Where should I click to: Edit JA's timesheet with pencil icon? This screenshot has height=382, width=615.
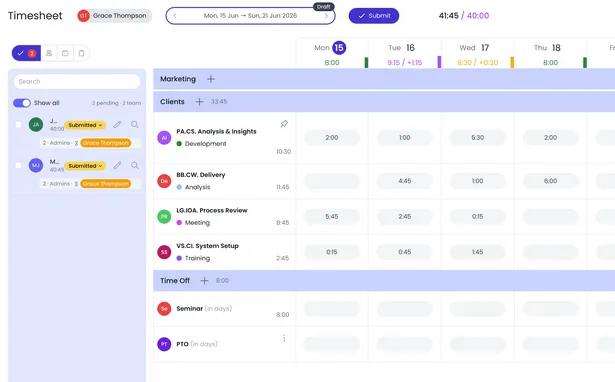tap(117, 124)
